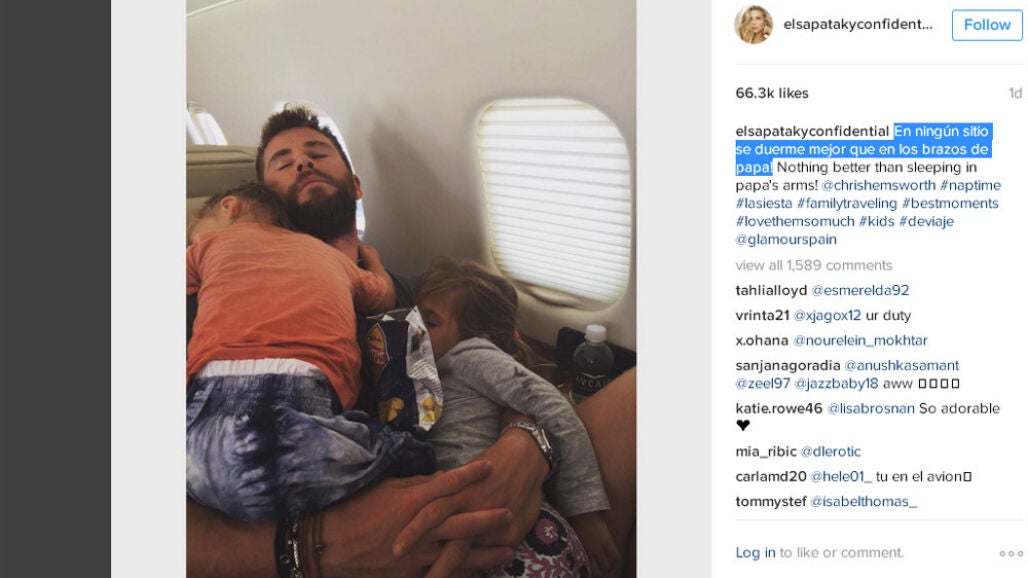The height and width of the screenshot is (578, 1028).
Task: Open the #bestmoments hashtag
Action: coord(950,203)
